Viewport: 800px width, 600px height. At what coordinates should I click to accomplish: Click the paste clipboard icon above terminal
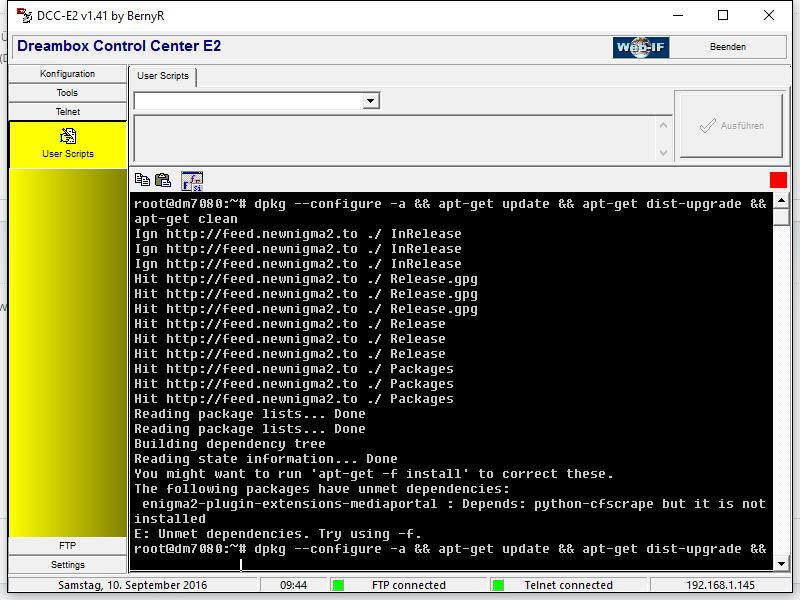pyautogui.click(x=163, y=181)
